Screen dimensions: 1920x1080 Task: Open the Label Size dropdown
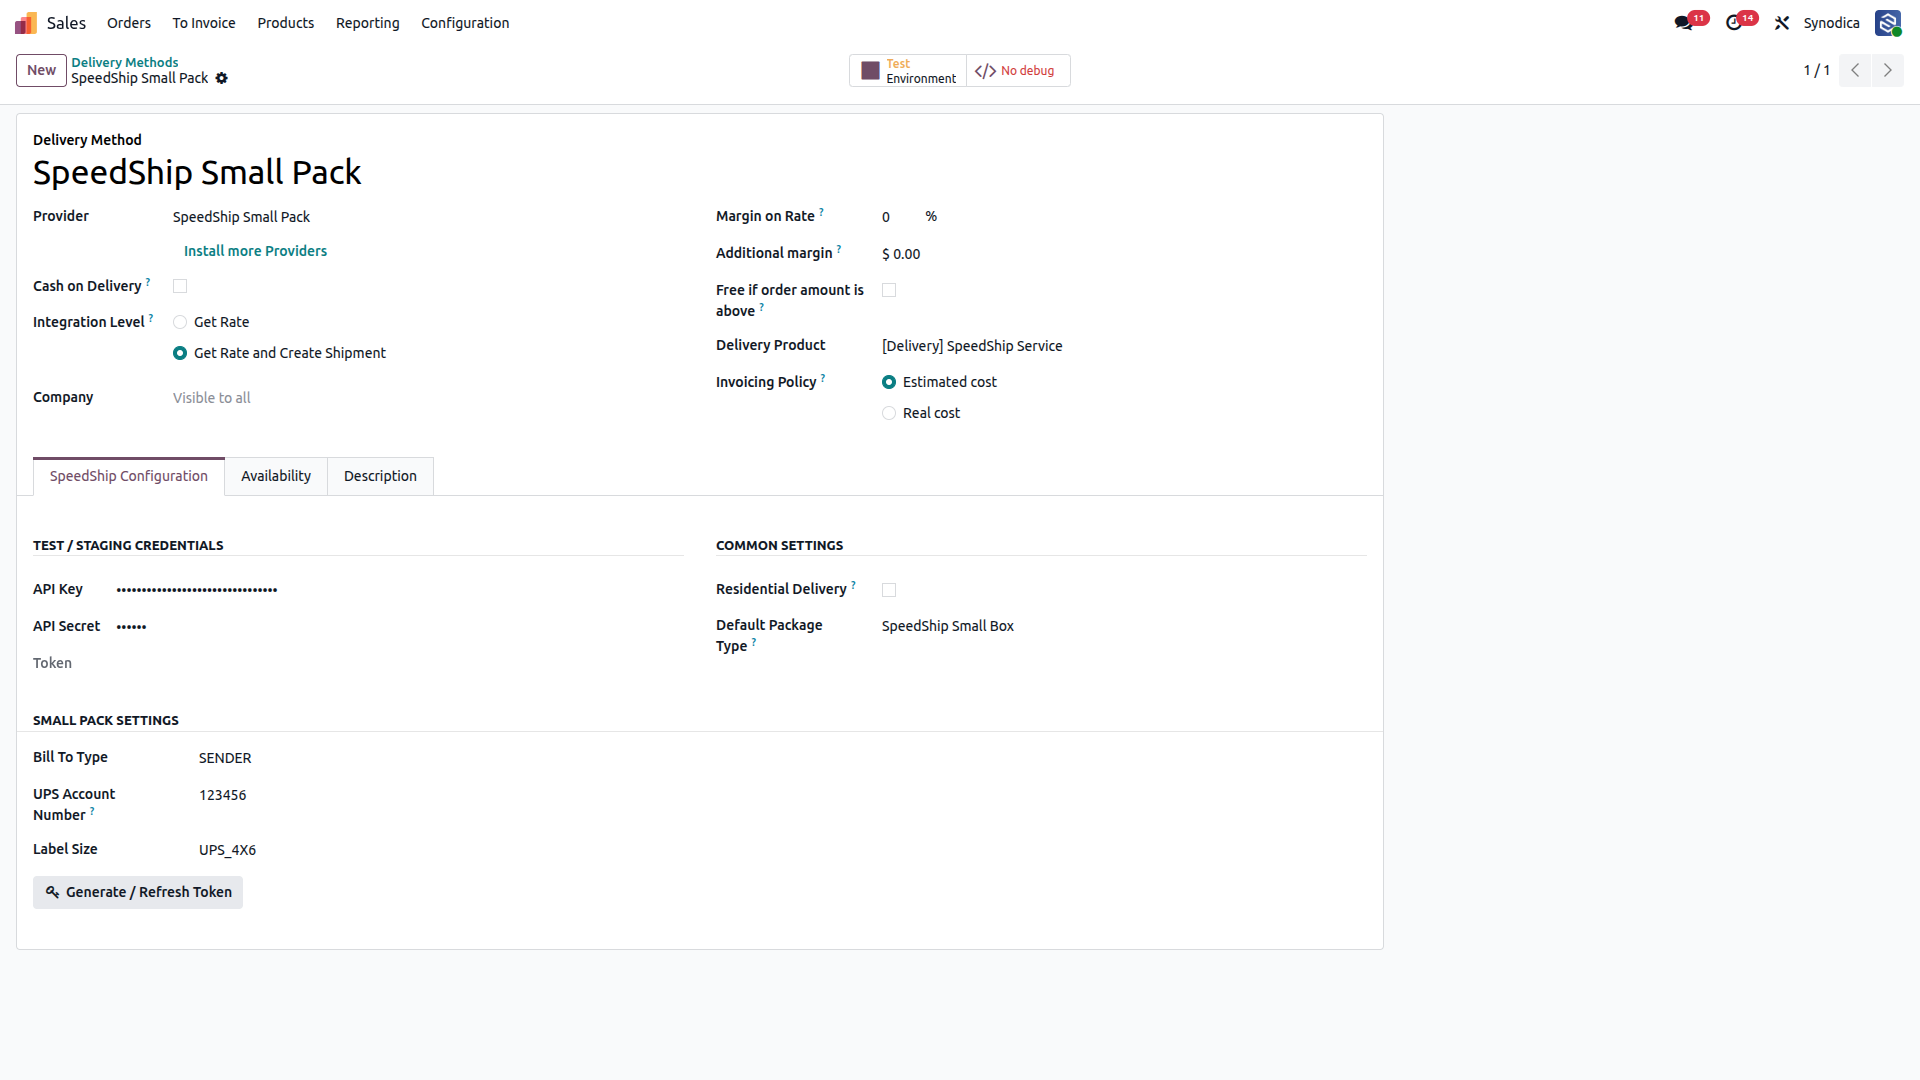click(x=440, y=850)
